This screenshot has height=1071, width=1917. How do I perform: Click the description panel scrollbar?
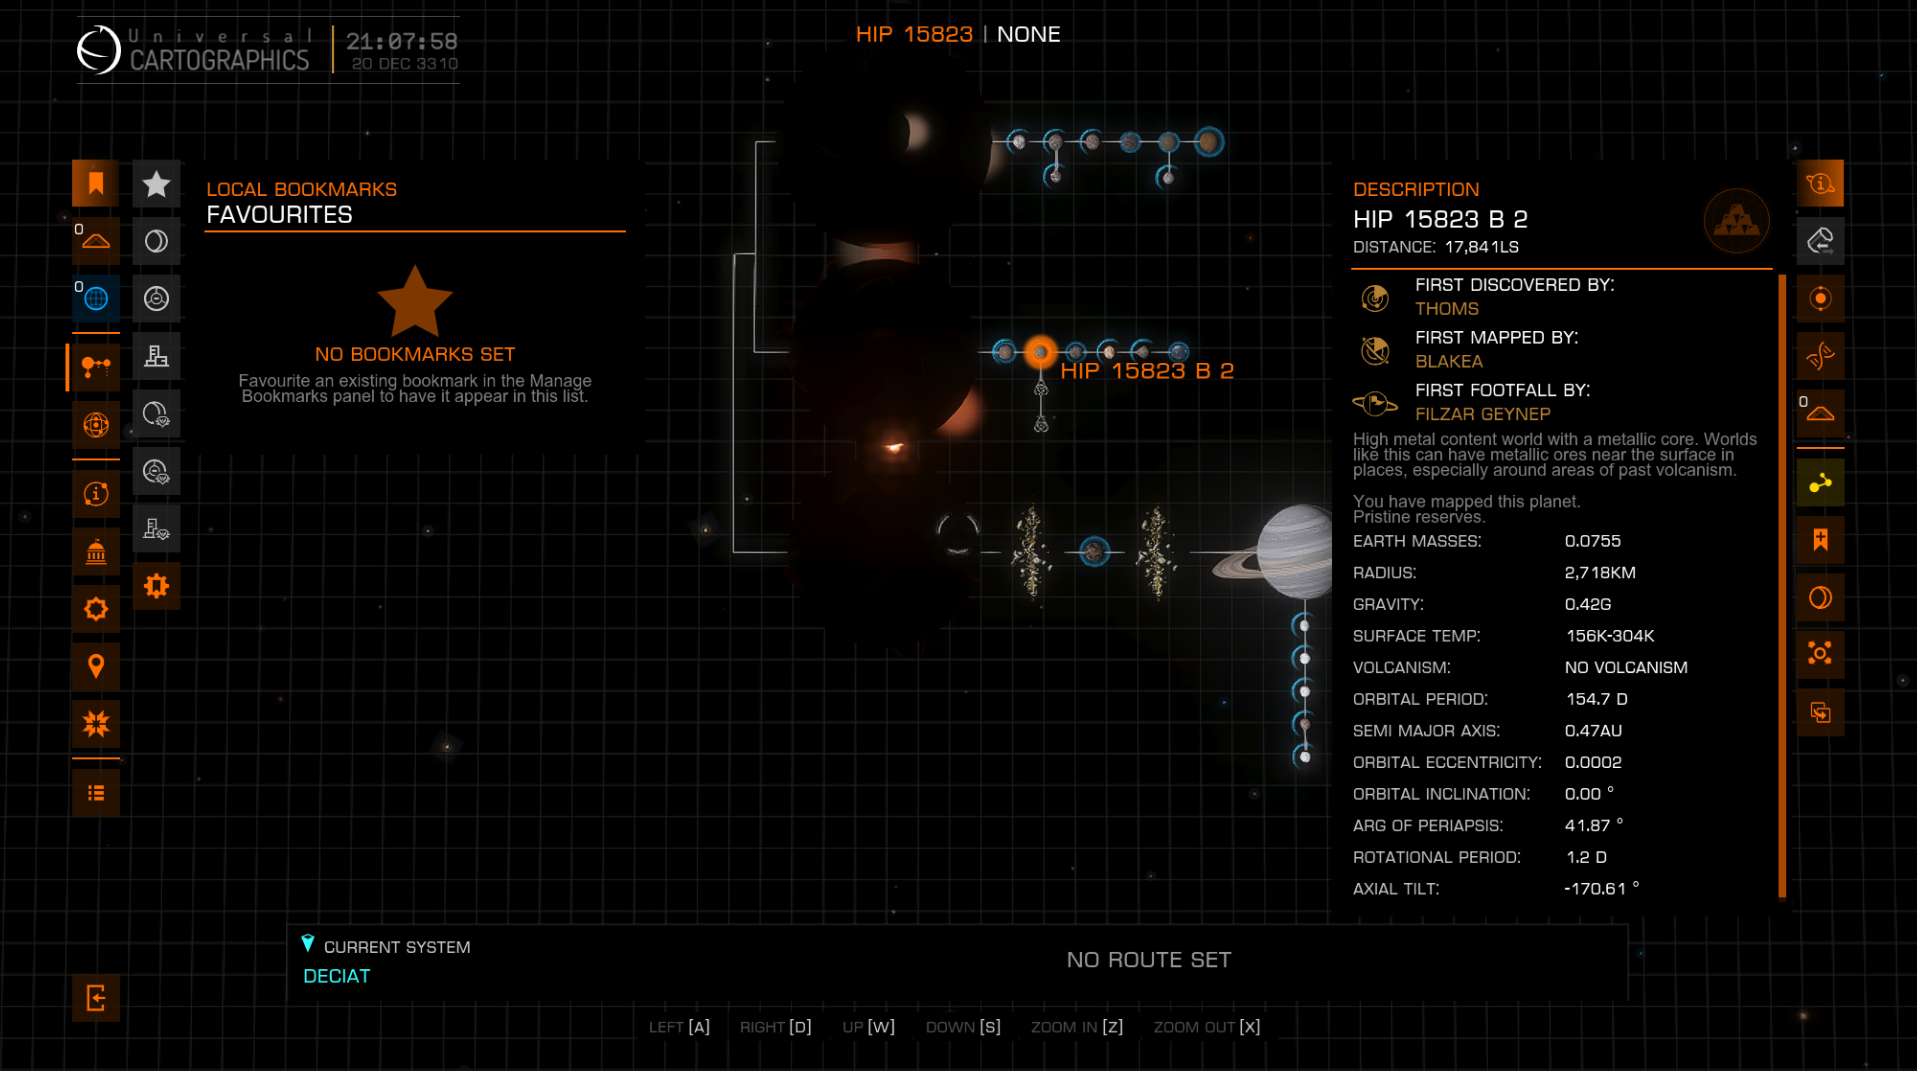(1782, 586)
